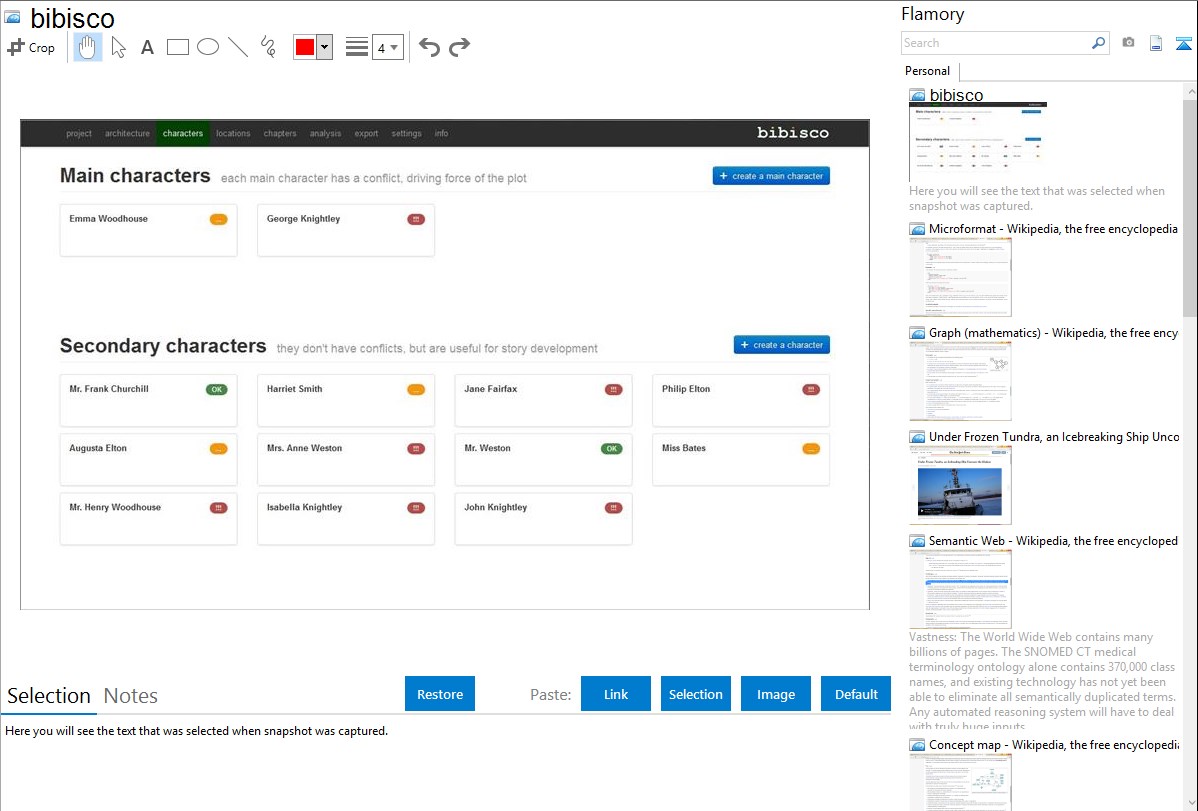Open the Under Frozen Tundra snapshot thumbnail

click(960, 485)
